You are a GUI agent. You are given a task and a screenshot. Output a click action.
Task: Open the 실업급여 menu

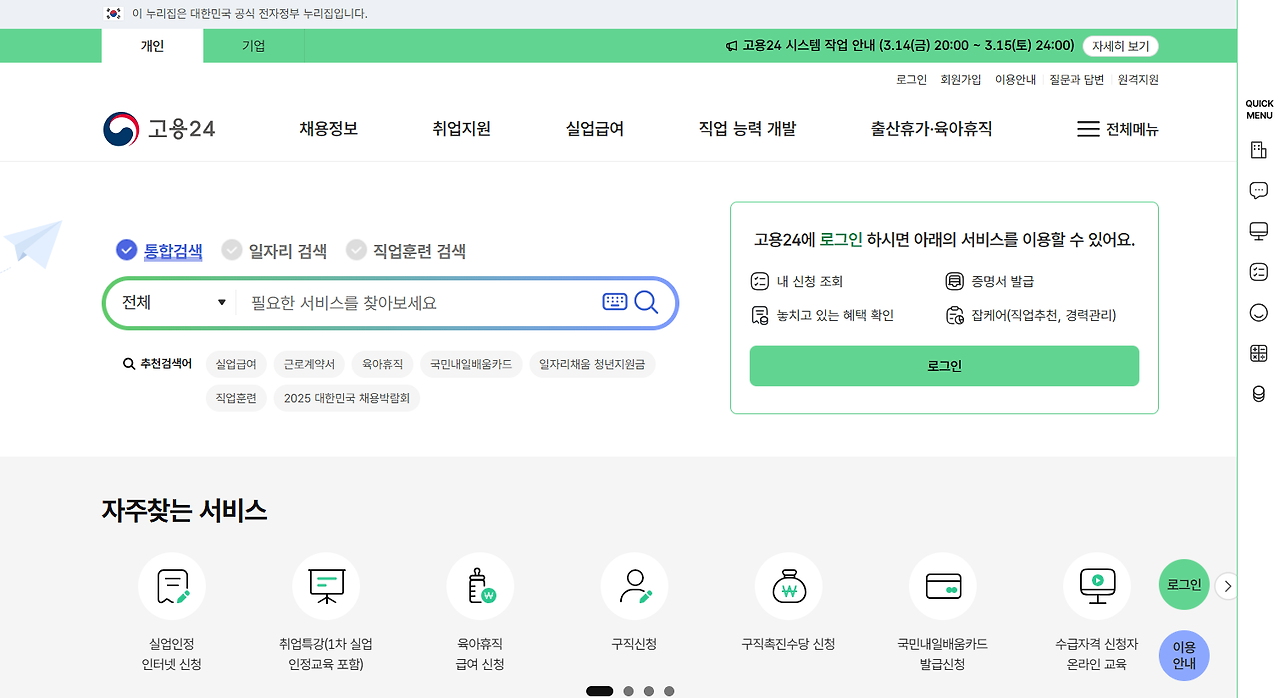click(x=594, y=129)
